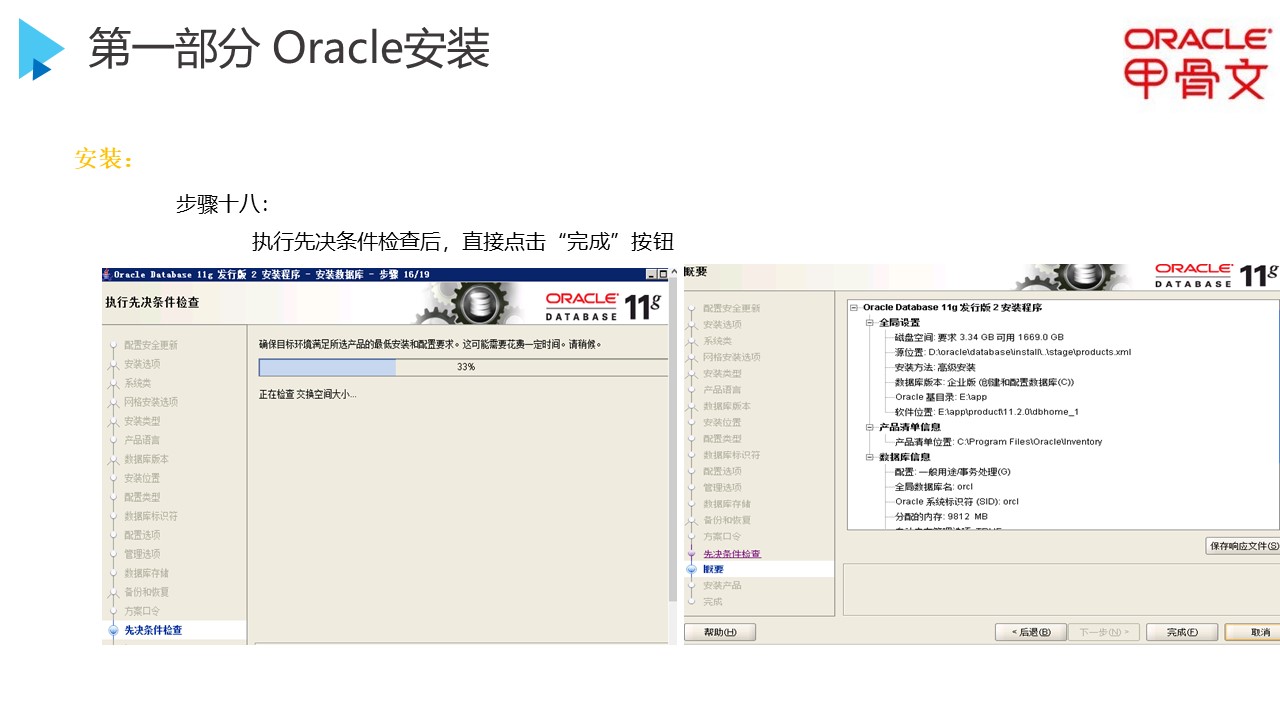Select 管理选项 step in the 执行先决条件检查 window
Screen dimensions: 1280x720
click(x=142, y=554)
